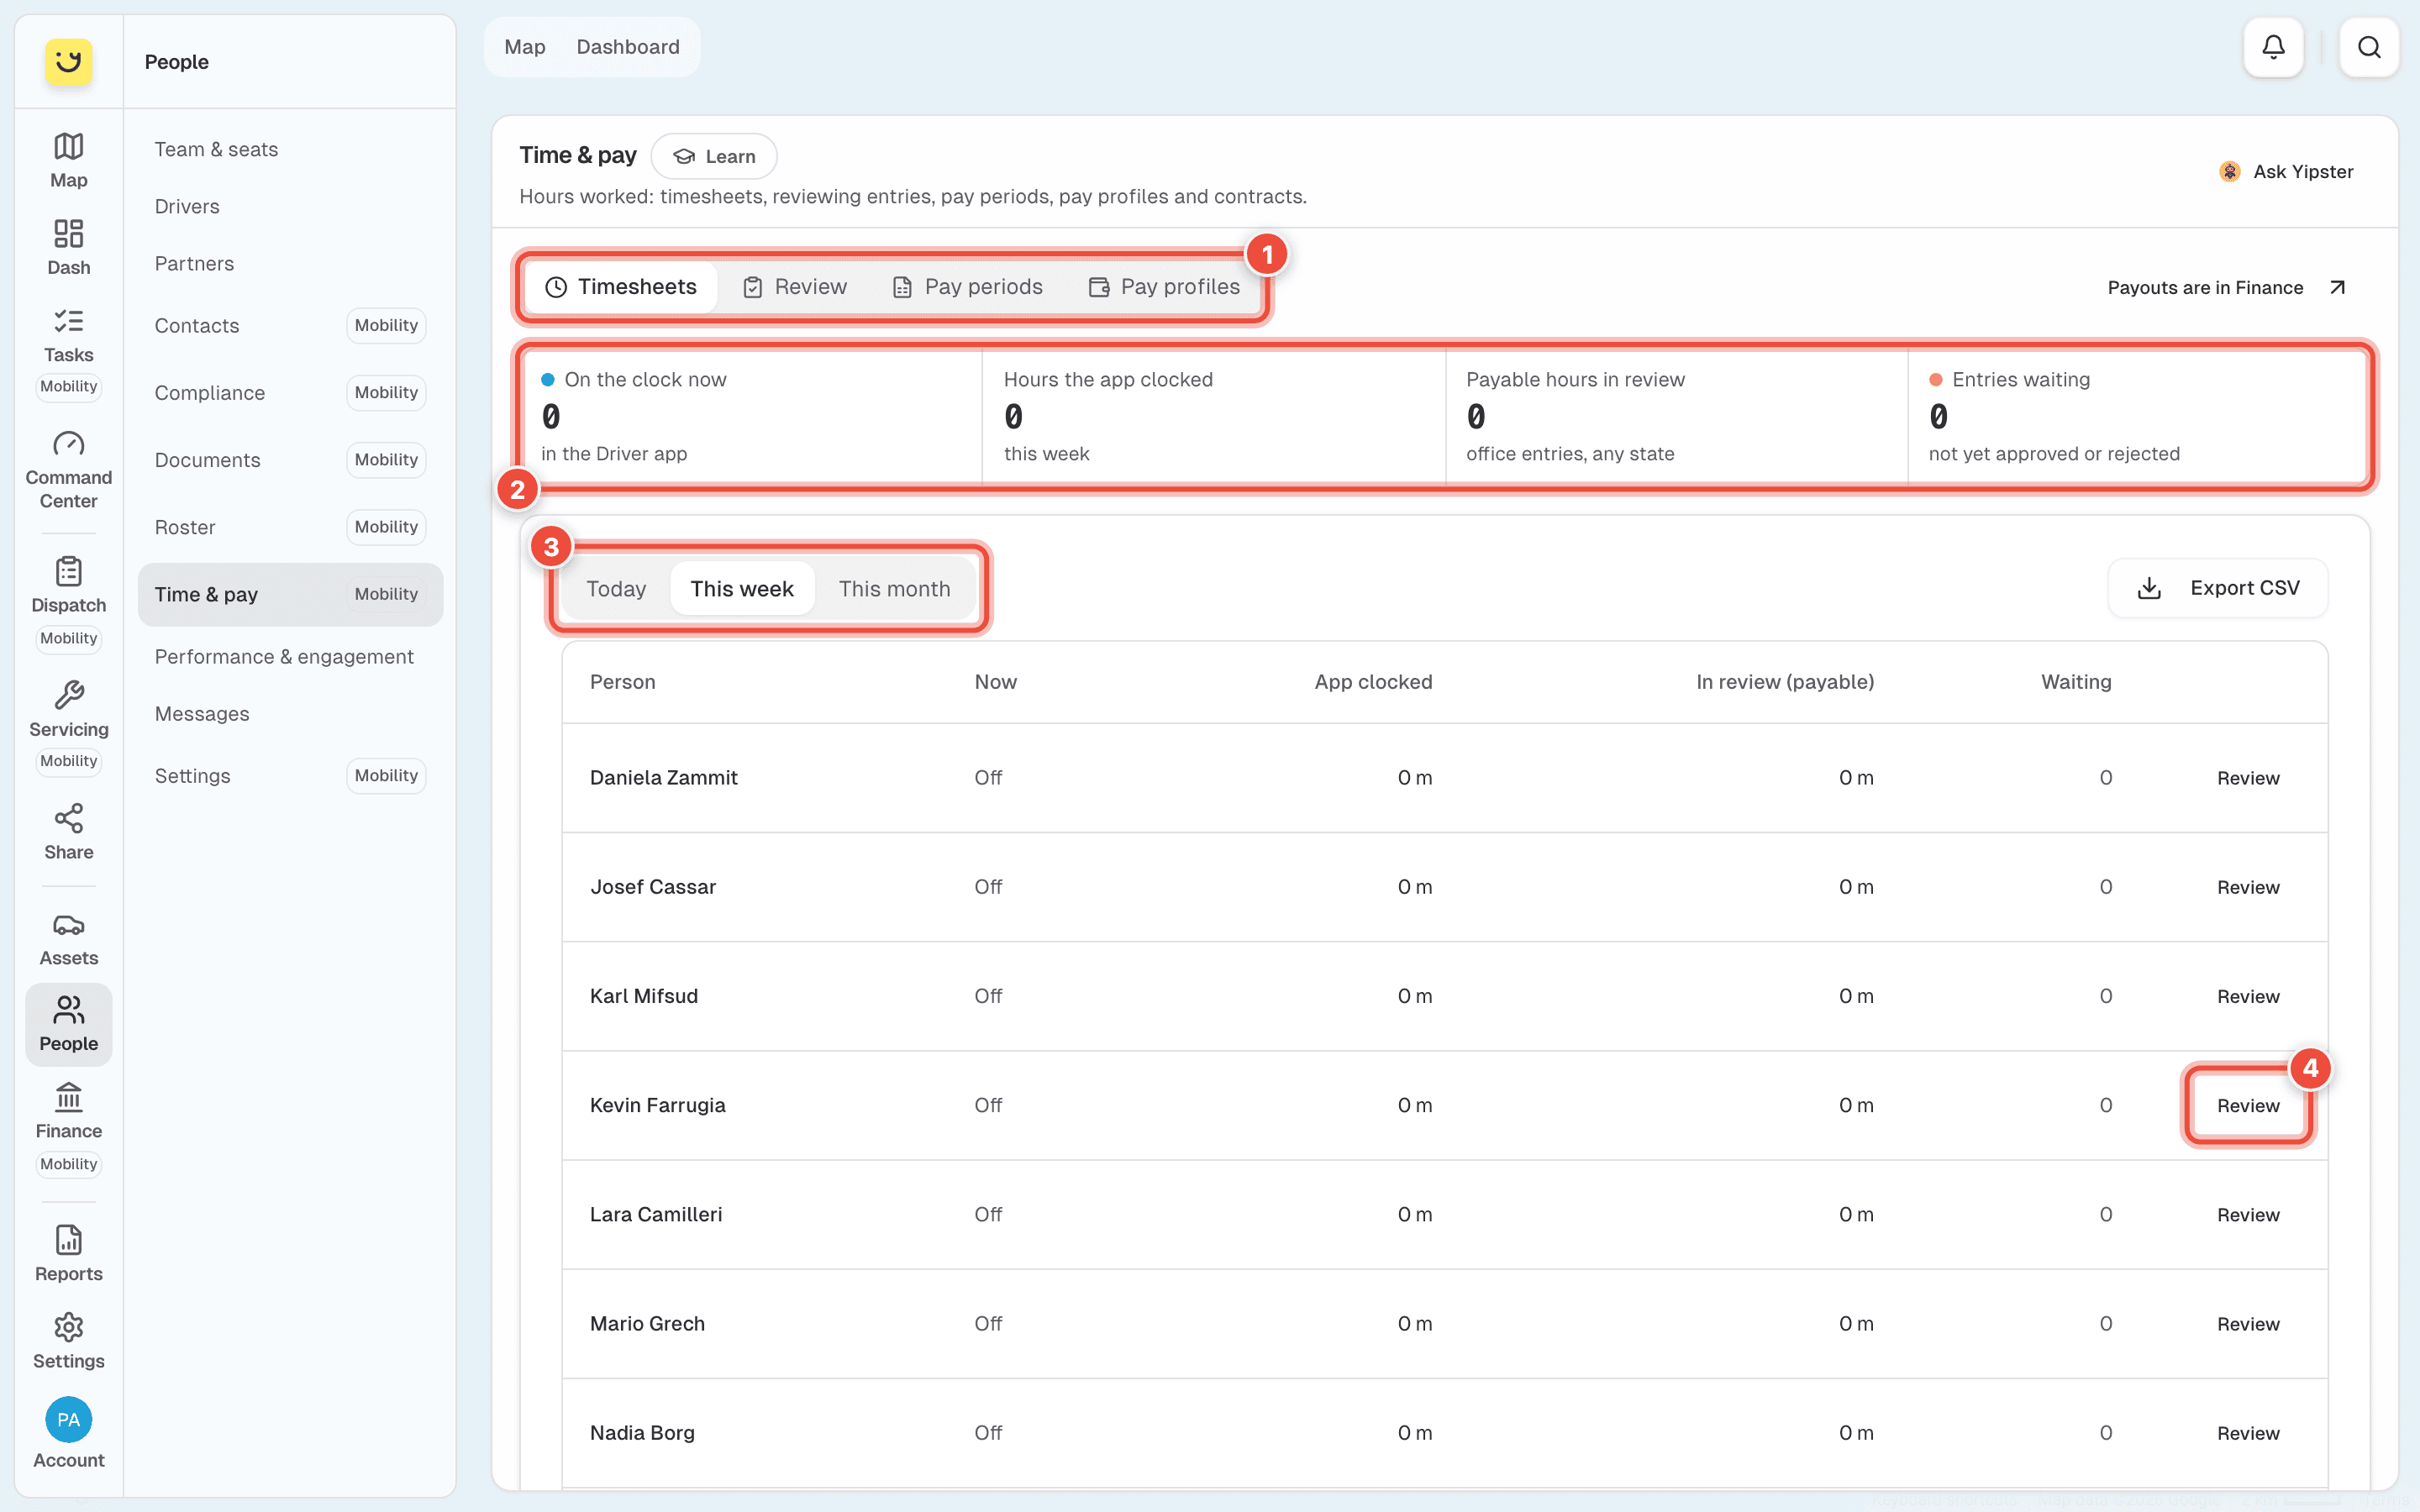2420x1512 pixels.
Task: Open Settings item in People menu
Action: [x=290, y=775]
